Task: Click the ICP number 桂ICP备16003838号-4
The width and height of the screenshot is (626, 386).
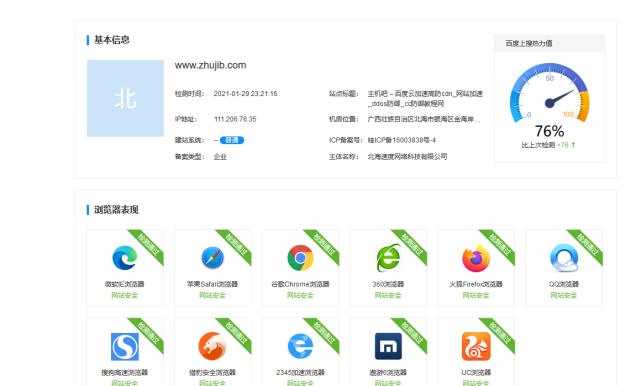Action: 402,140
